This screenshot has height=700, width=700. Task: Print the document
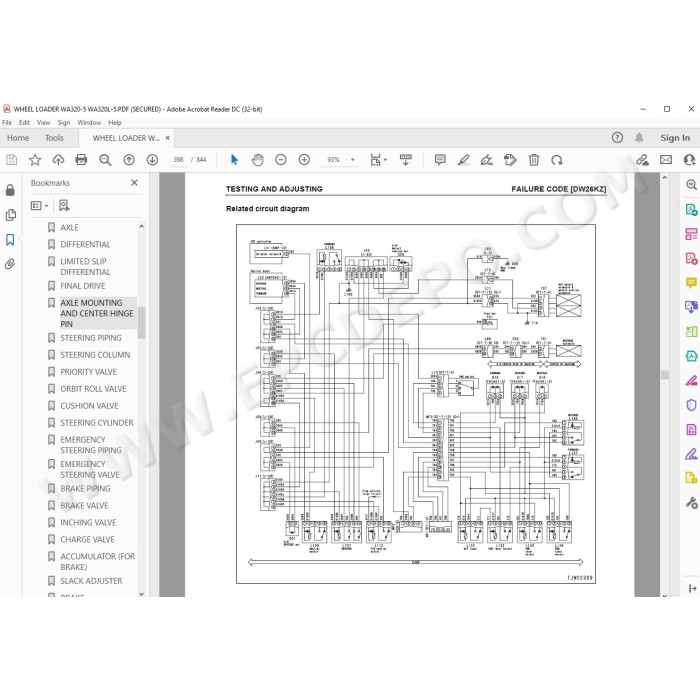81,159
